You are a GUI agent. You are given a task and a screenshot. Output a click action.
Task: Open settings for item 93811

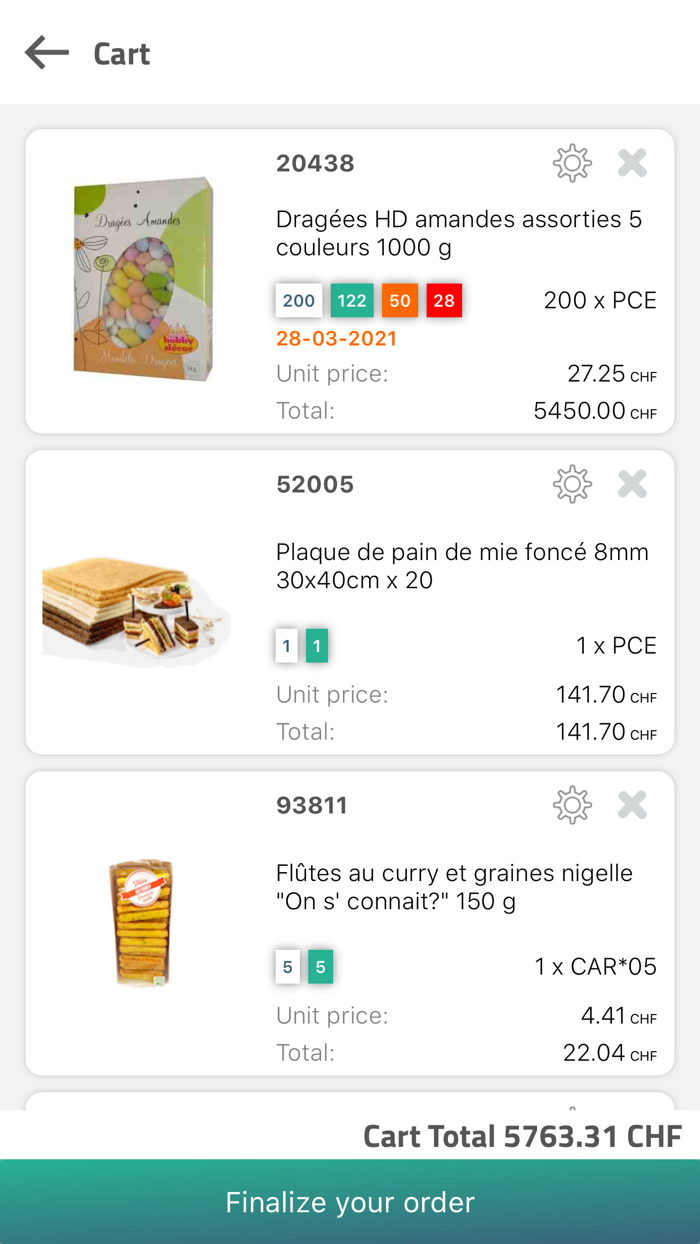point(571,805)
